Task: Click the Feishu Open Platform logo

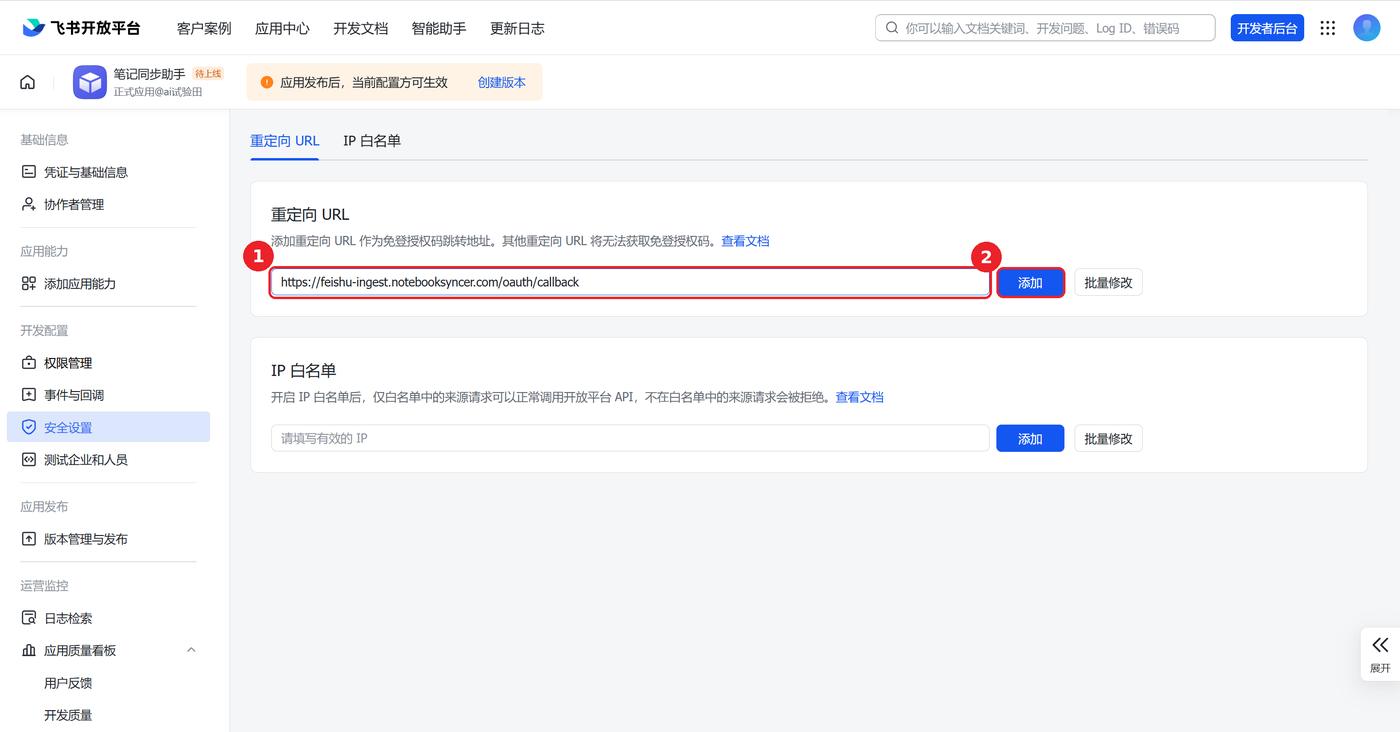Action: (81, 28)
